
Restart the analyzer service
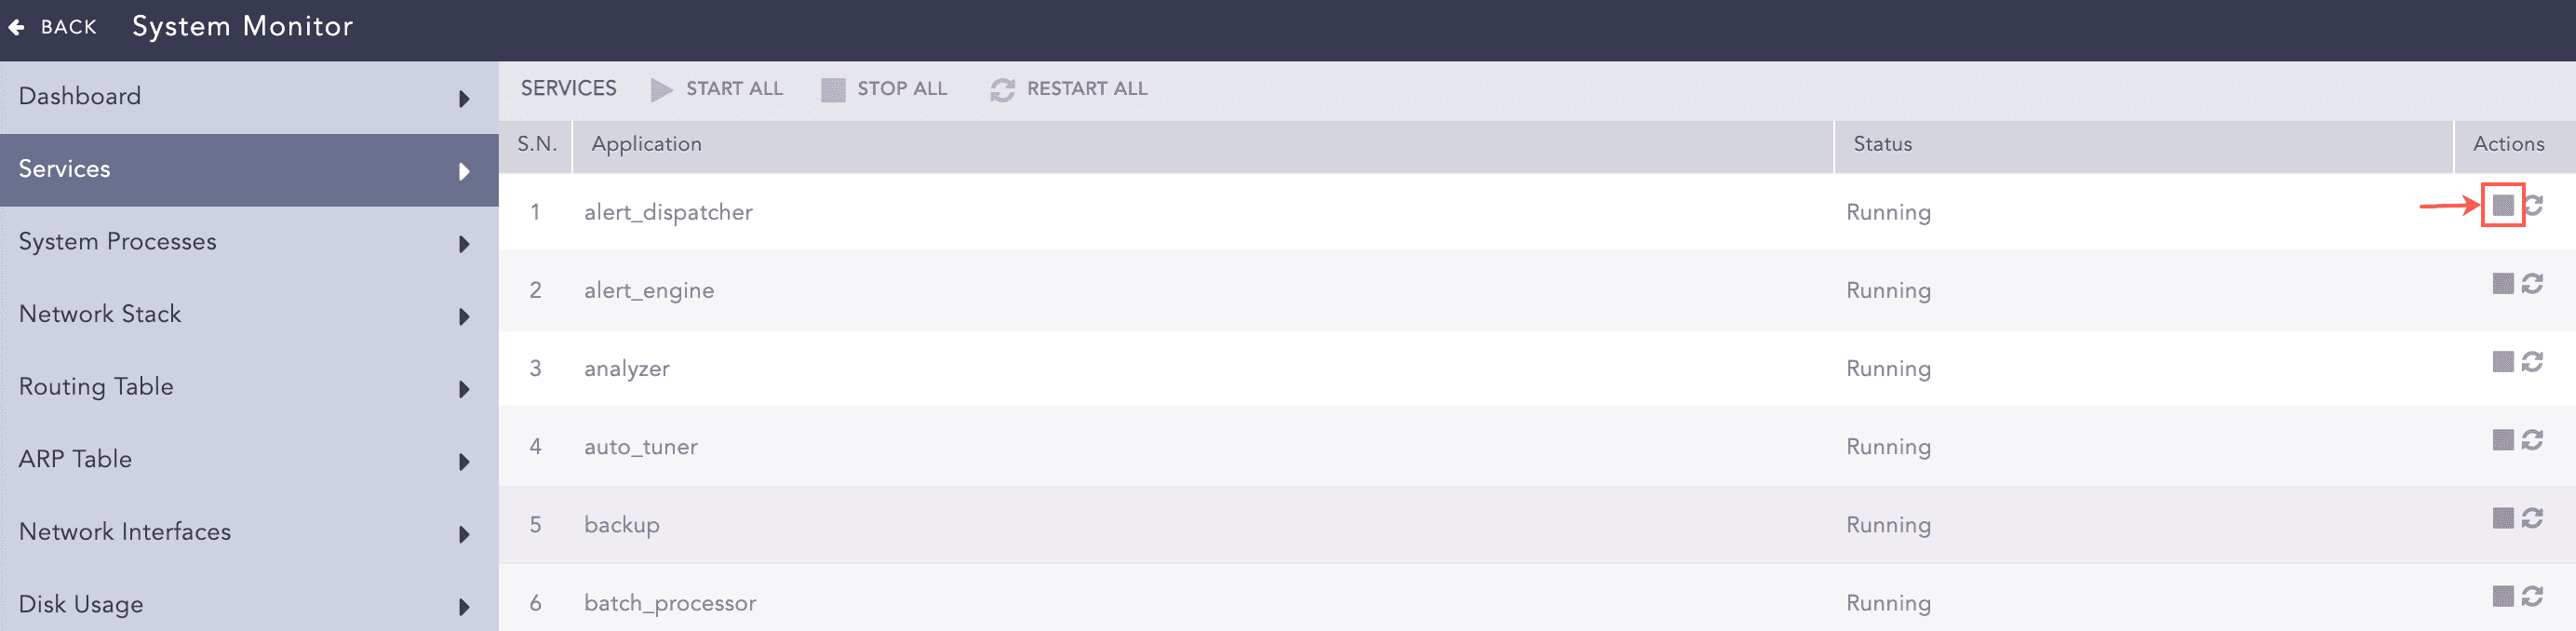(x=2532, y=362)
